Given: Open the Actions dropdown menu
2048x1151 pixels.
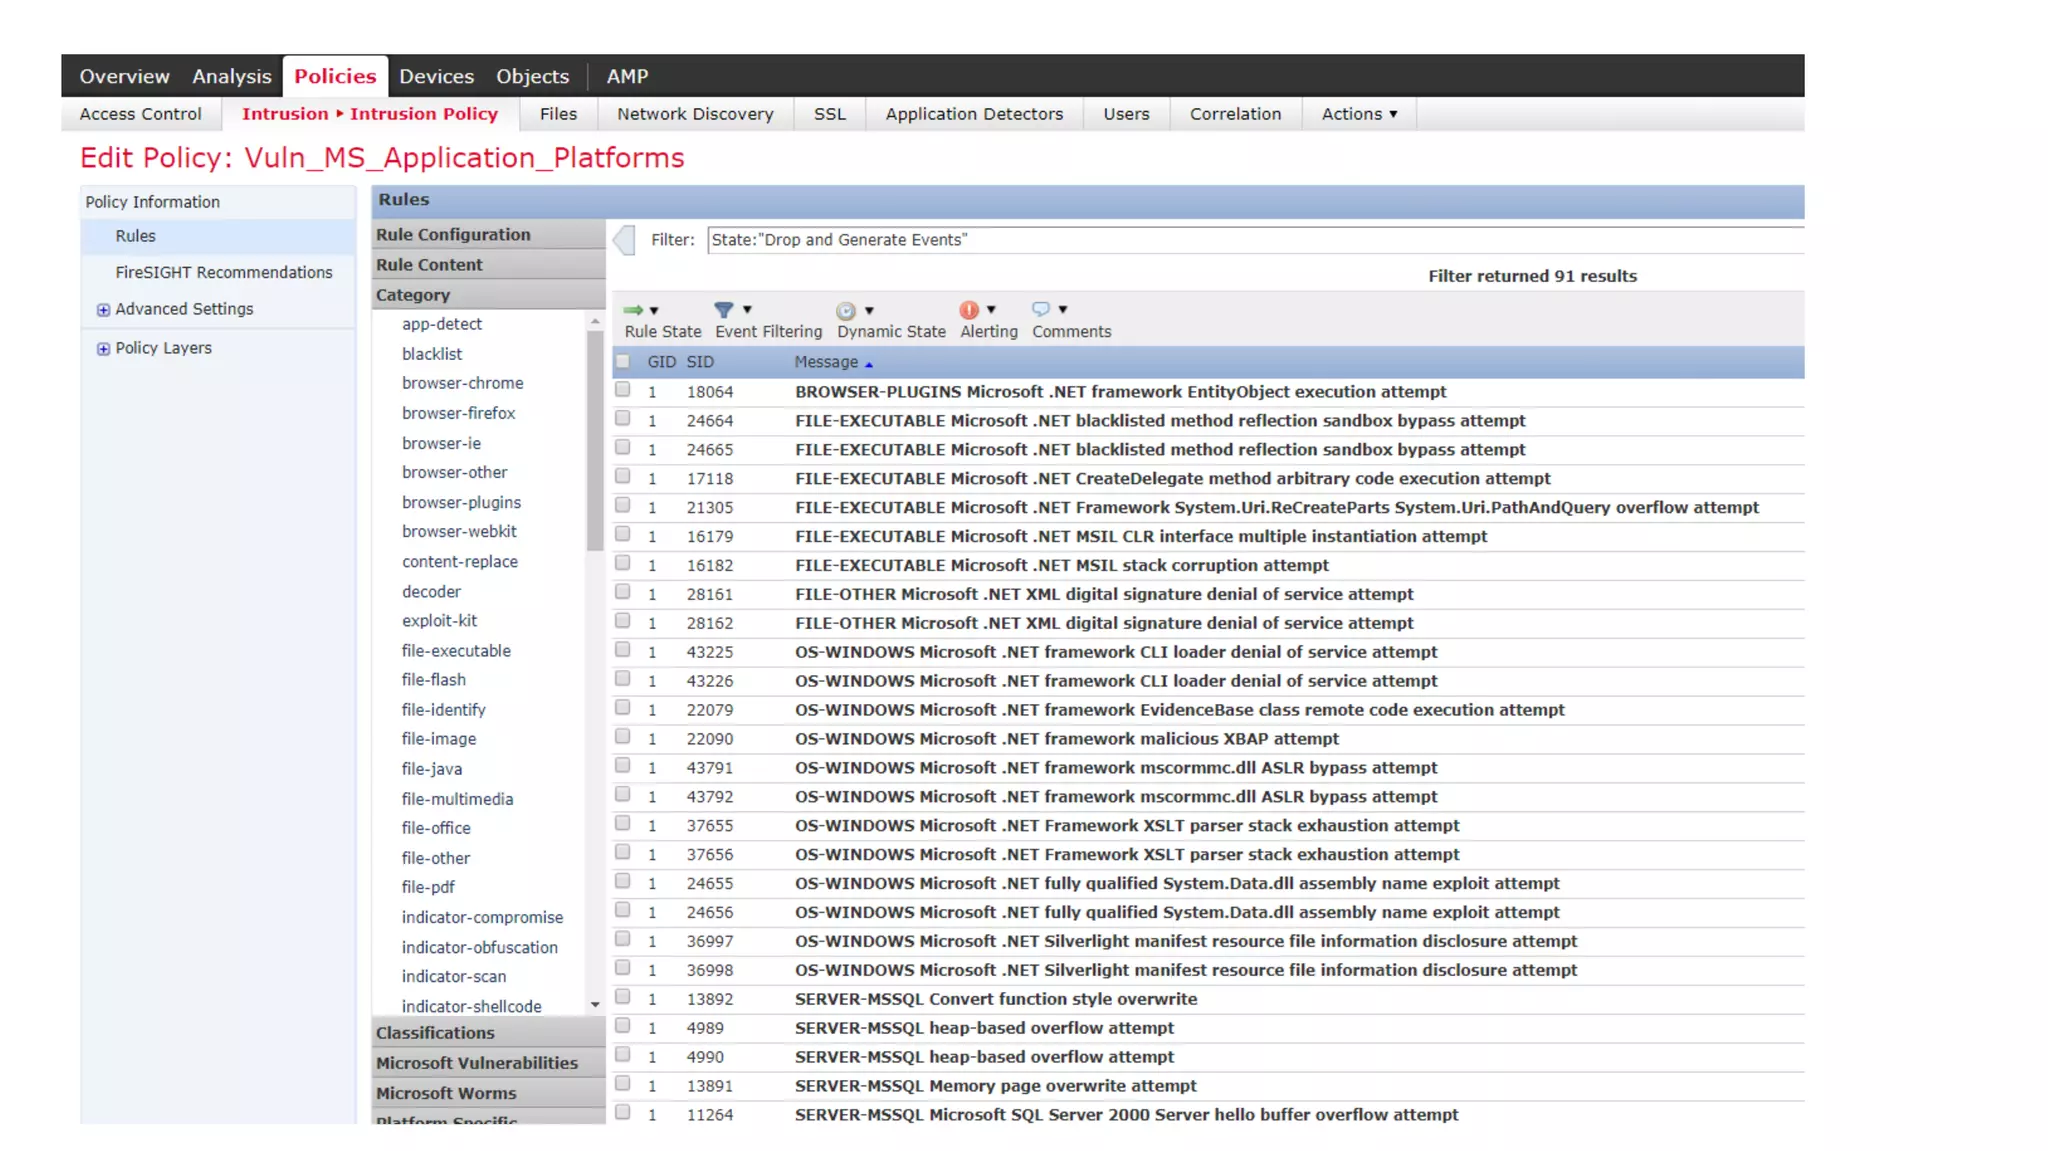Looking at the screenshot, I should [x=1358, y=114].
